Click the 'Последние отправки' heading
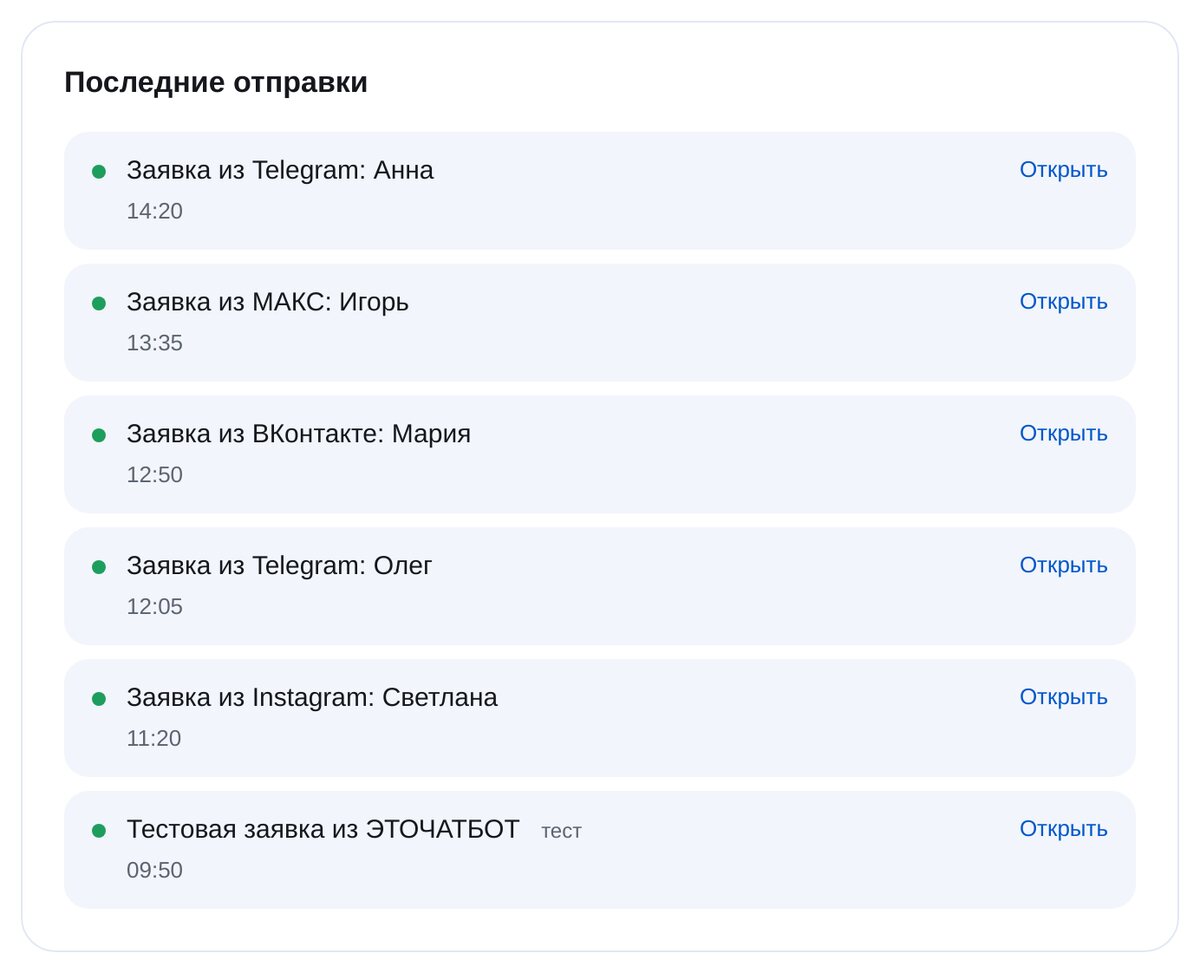This screenshot has height=973, width=1200. click(216, 84)
